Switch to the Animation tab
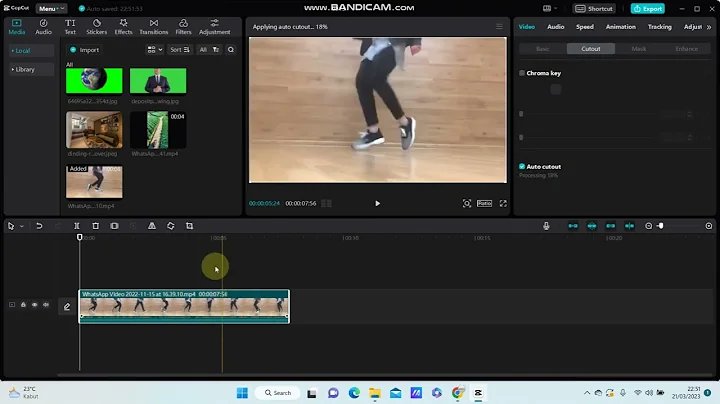720x404 pixels. click(x=620, y=27)
